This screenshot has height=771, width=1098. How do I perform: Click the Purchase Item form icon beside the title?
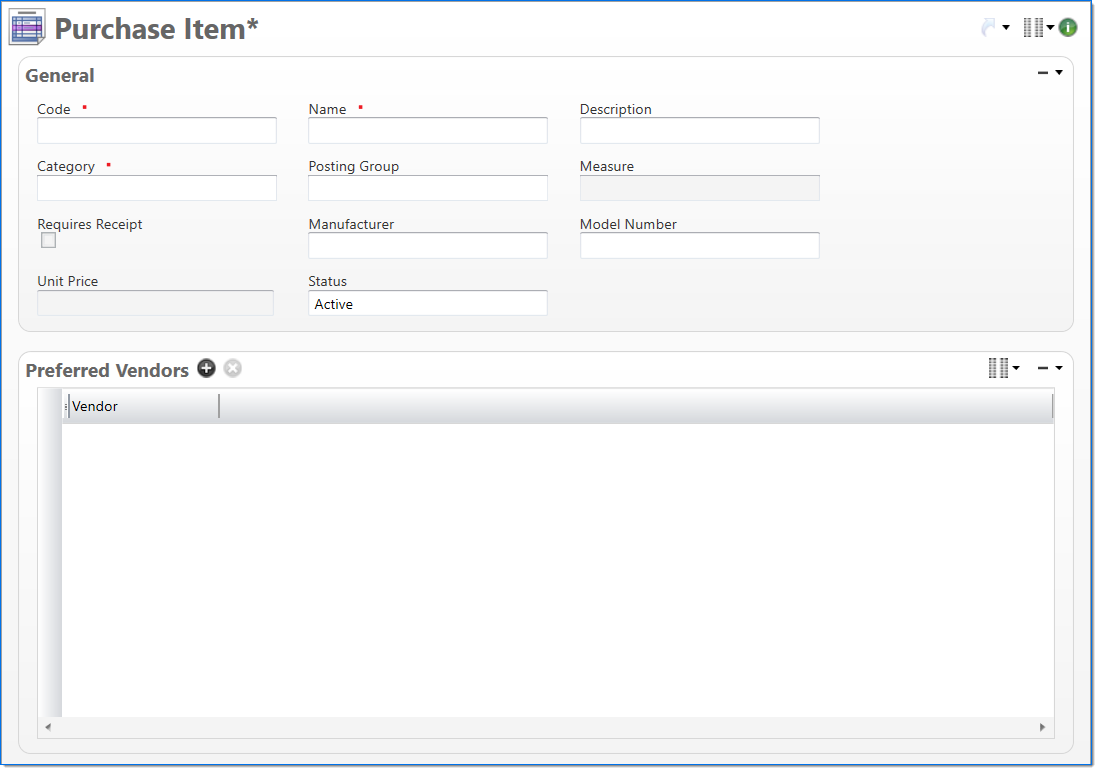(x=27, y=28)
